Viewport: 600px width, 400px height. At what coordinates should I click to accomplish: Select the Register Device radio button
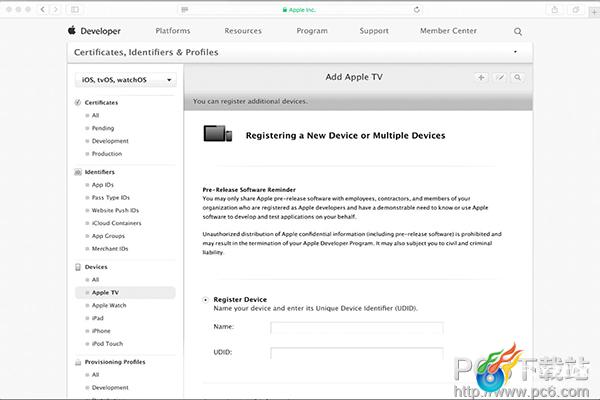[206, 300]
